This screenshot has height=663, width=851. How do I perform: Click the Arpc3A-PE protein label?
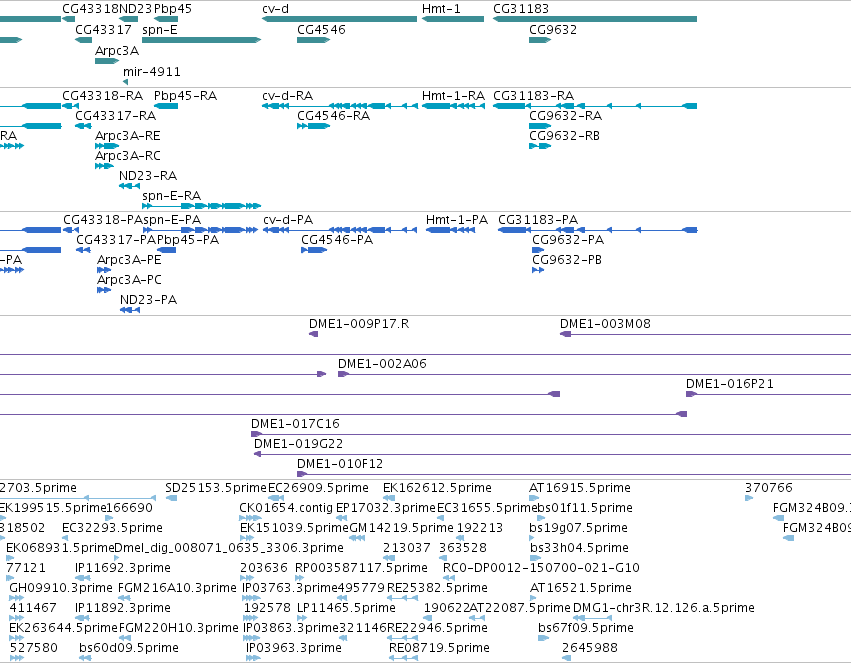point(129,260)
